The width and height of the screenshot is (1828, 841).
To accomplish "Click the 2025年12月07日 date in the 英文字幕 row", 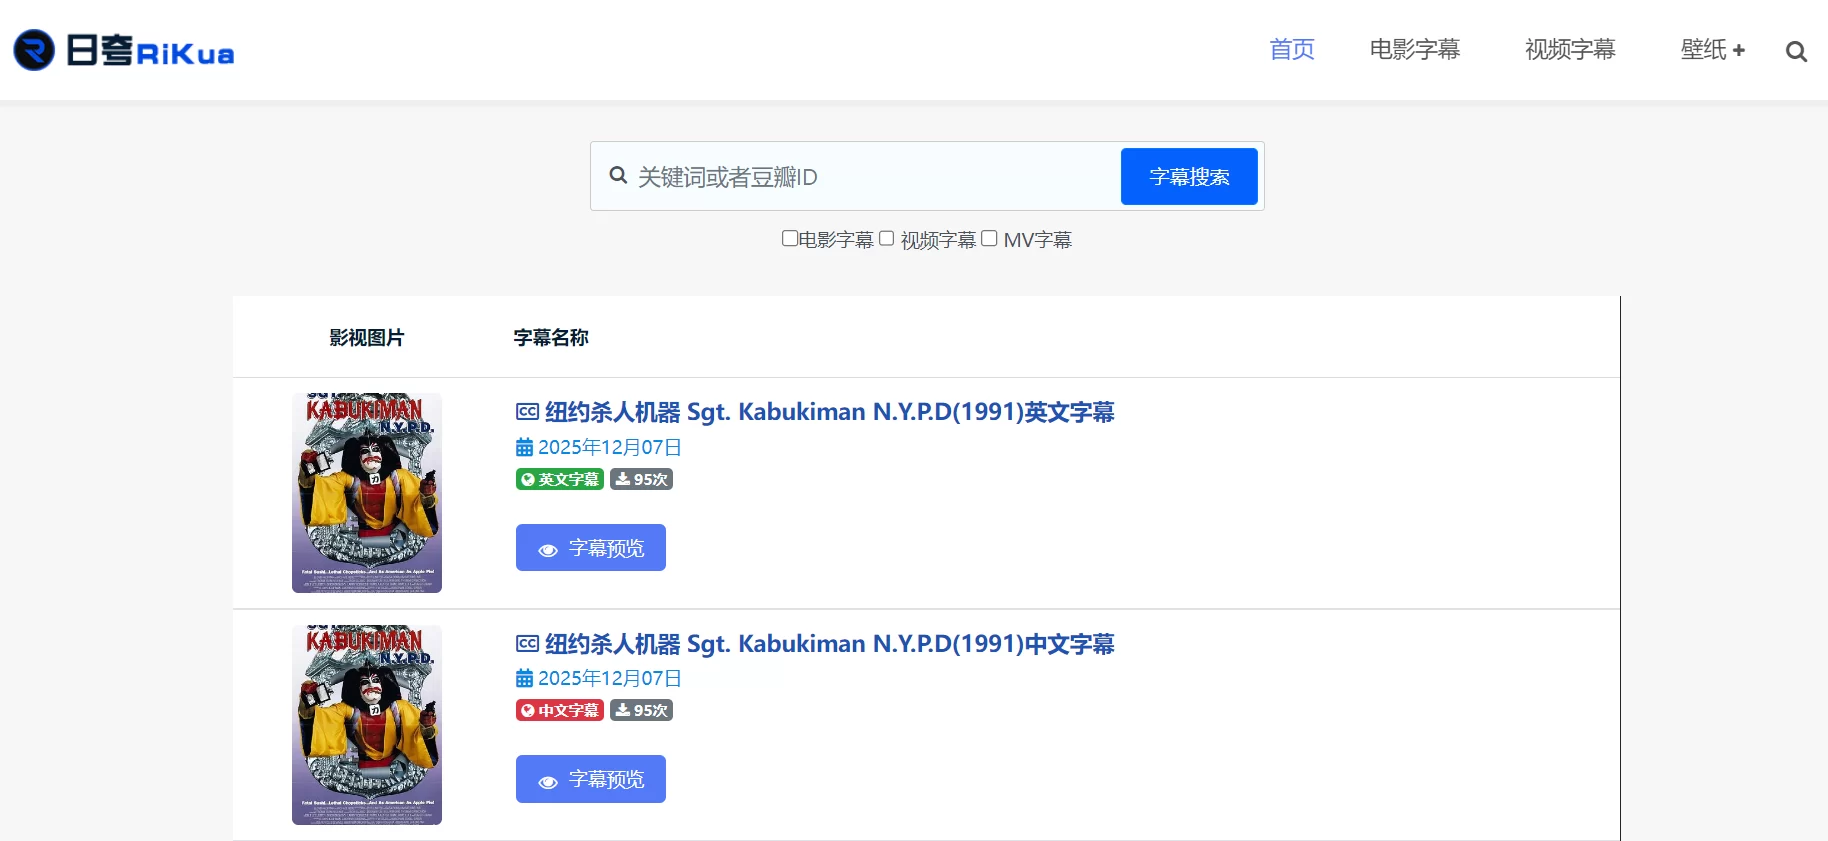I will (x=610, y=447).
